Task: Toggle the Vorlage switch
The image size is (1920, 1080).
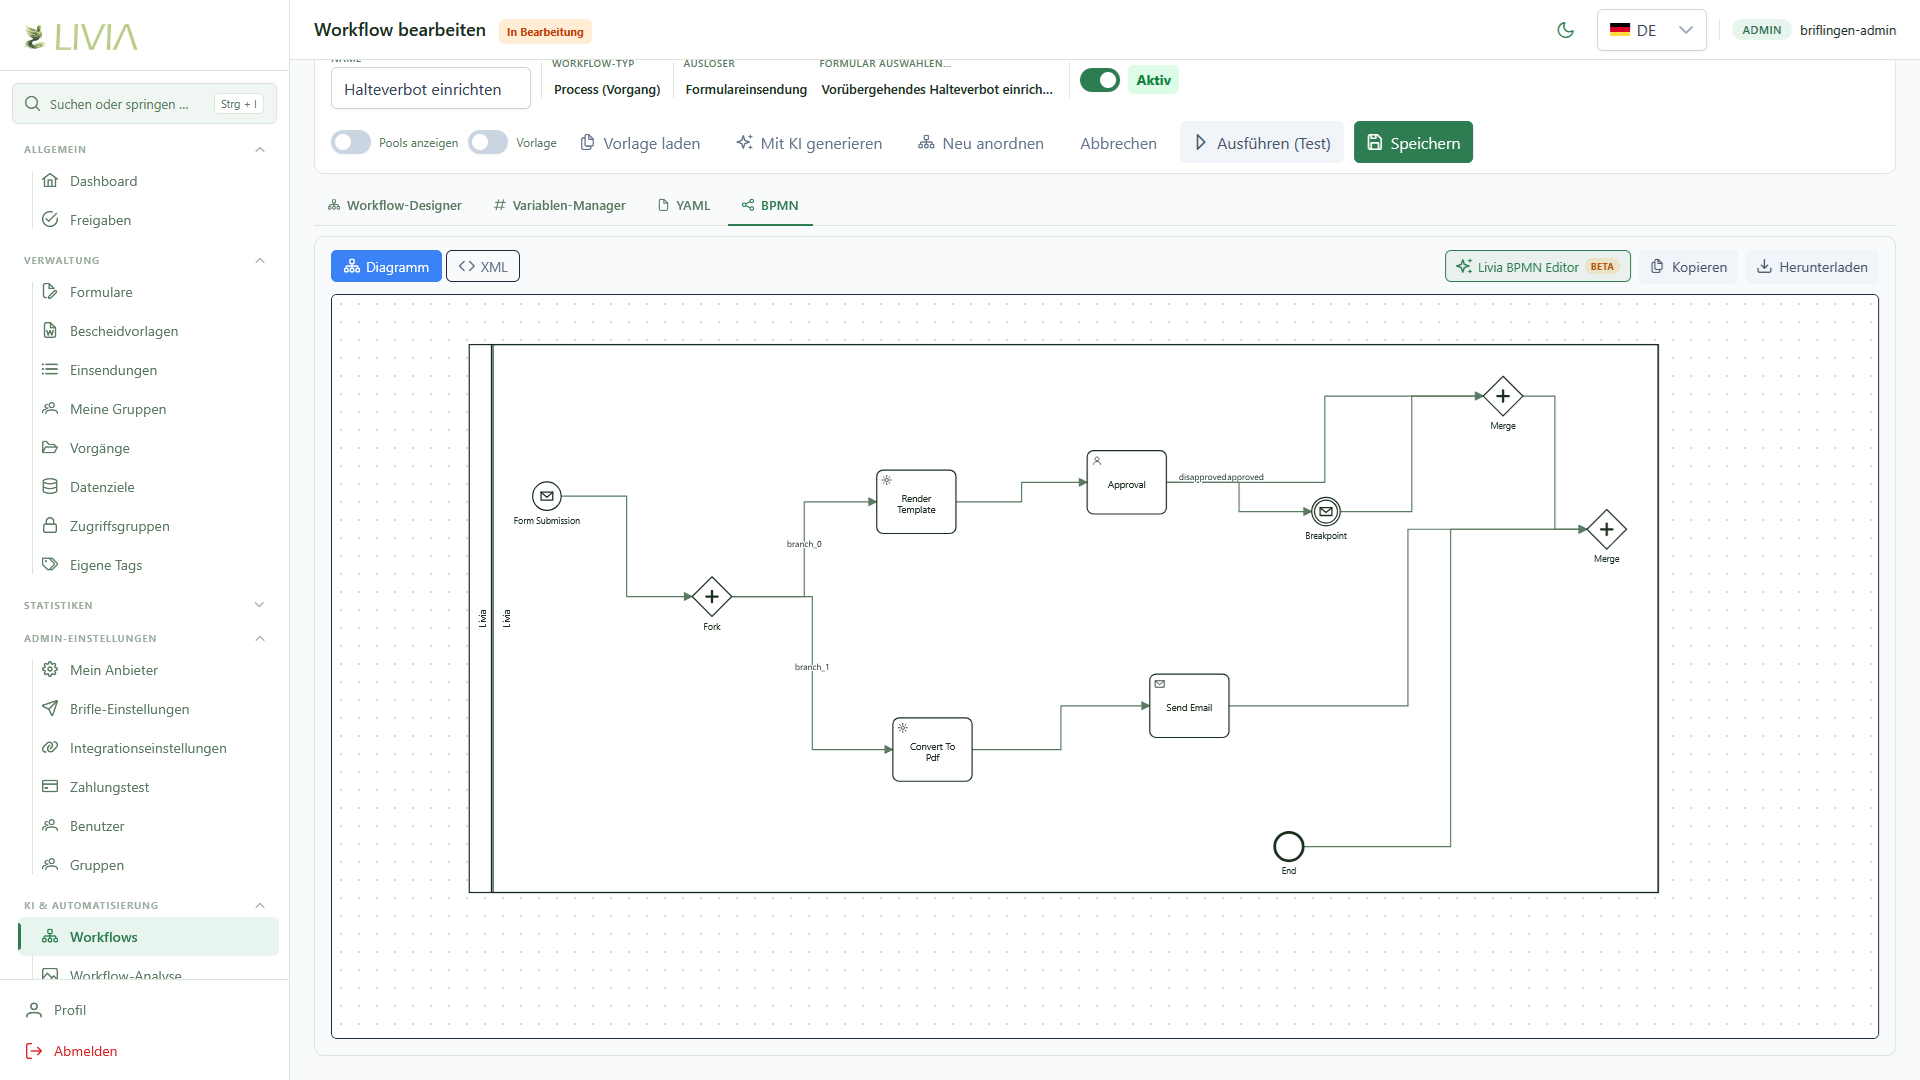Action: tap(488, 143)
